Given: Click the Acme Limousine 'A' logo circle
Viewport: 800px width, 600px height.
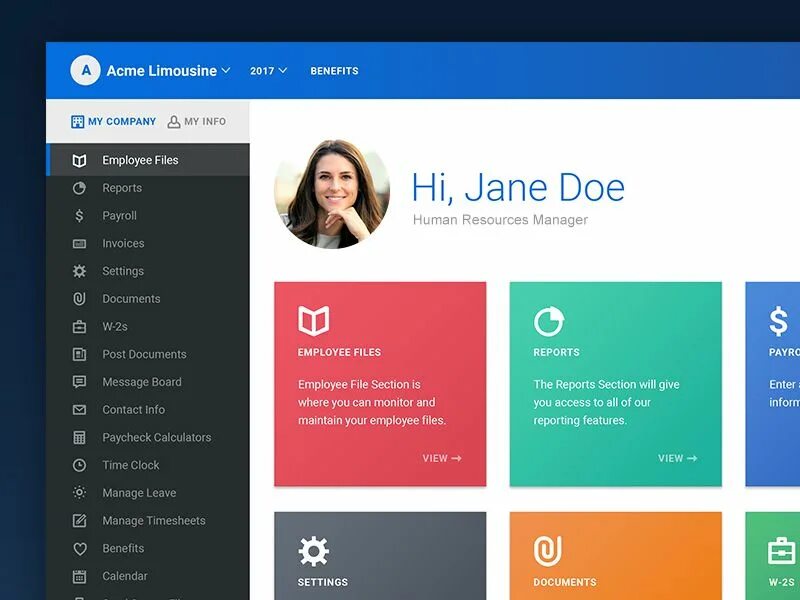Looking at the screenshot, I should [85, 70].
